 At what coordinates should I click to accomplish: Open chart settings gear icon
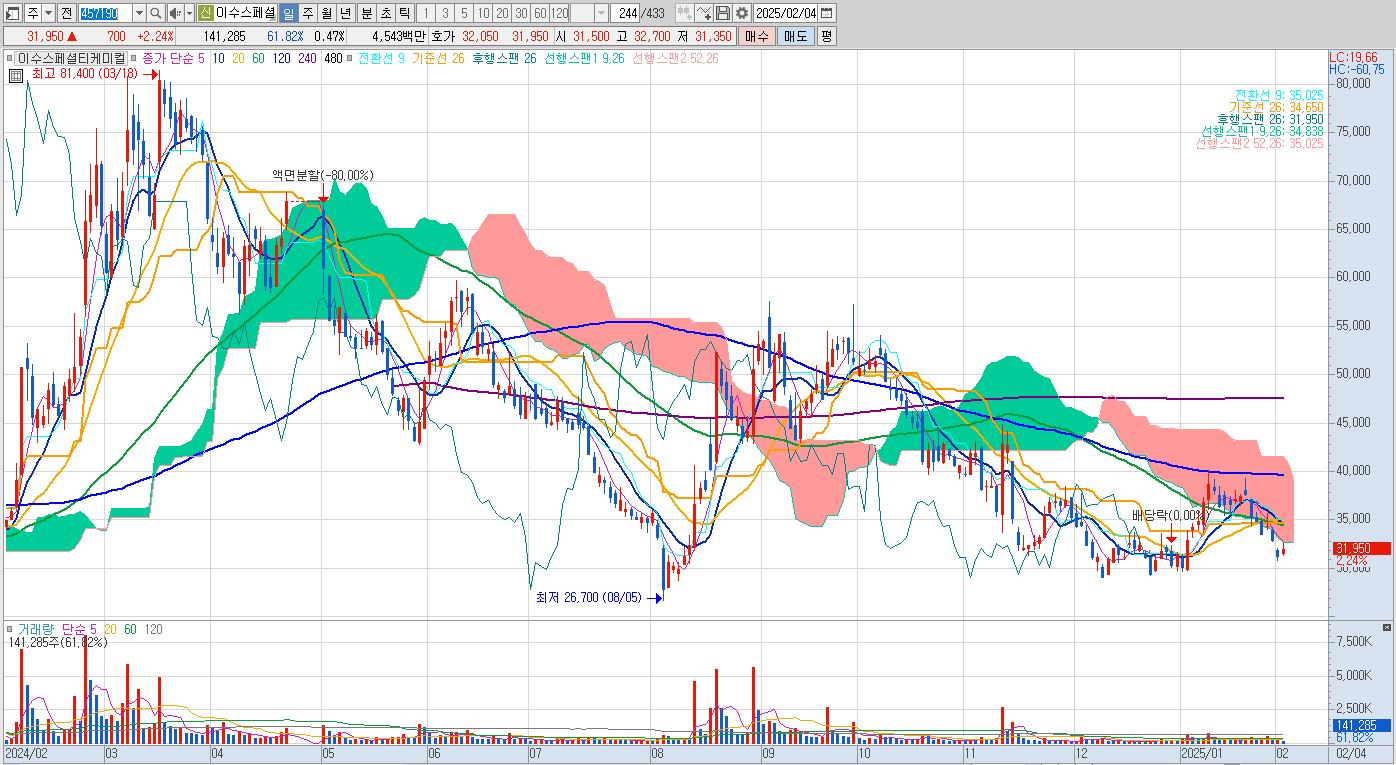tap(742, 13)
